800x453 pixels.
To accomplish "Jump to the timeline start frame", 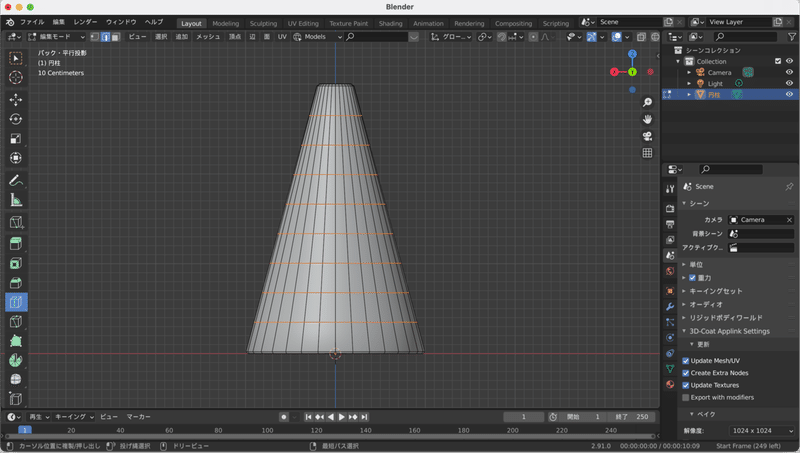I will tap(308, 417).
